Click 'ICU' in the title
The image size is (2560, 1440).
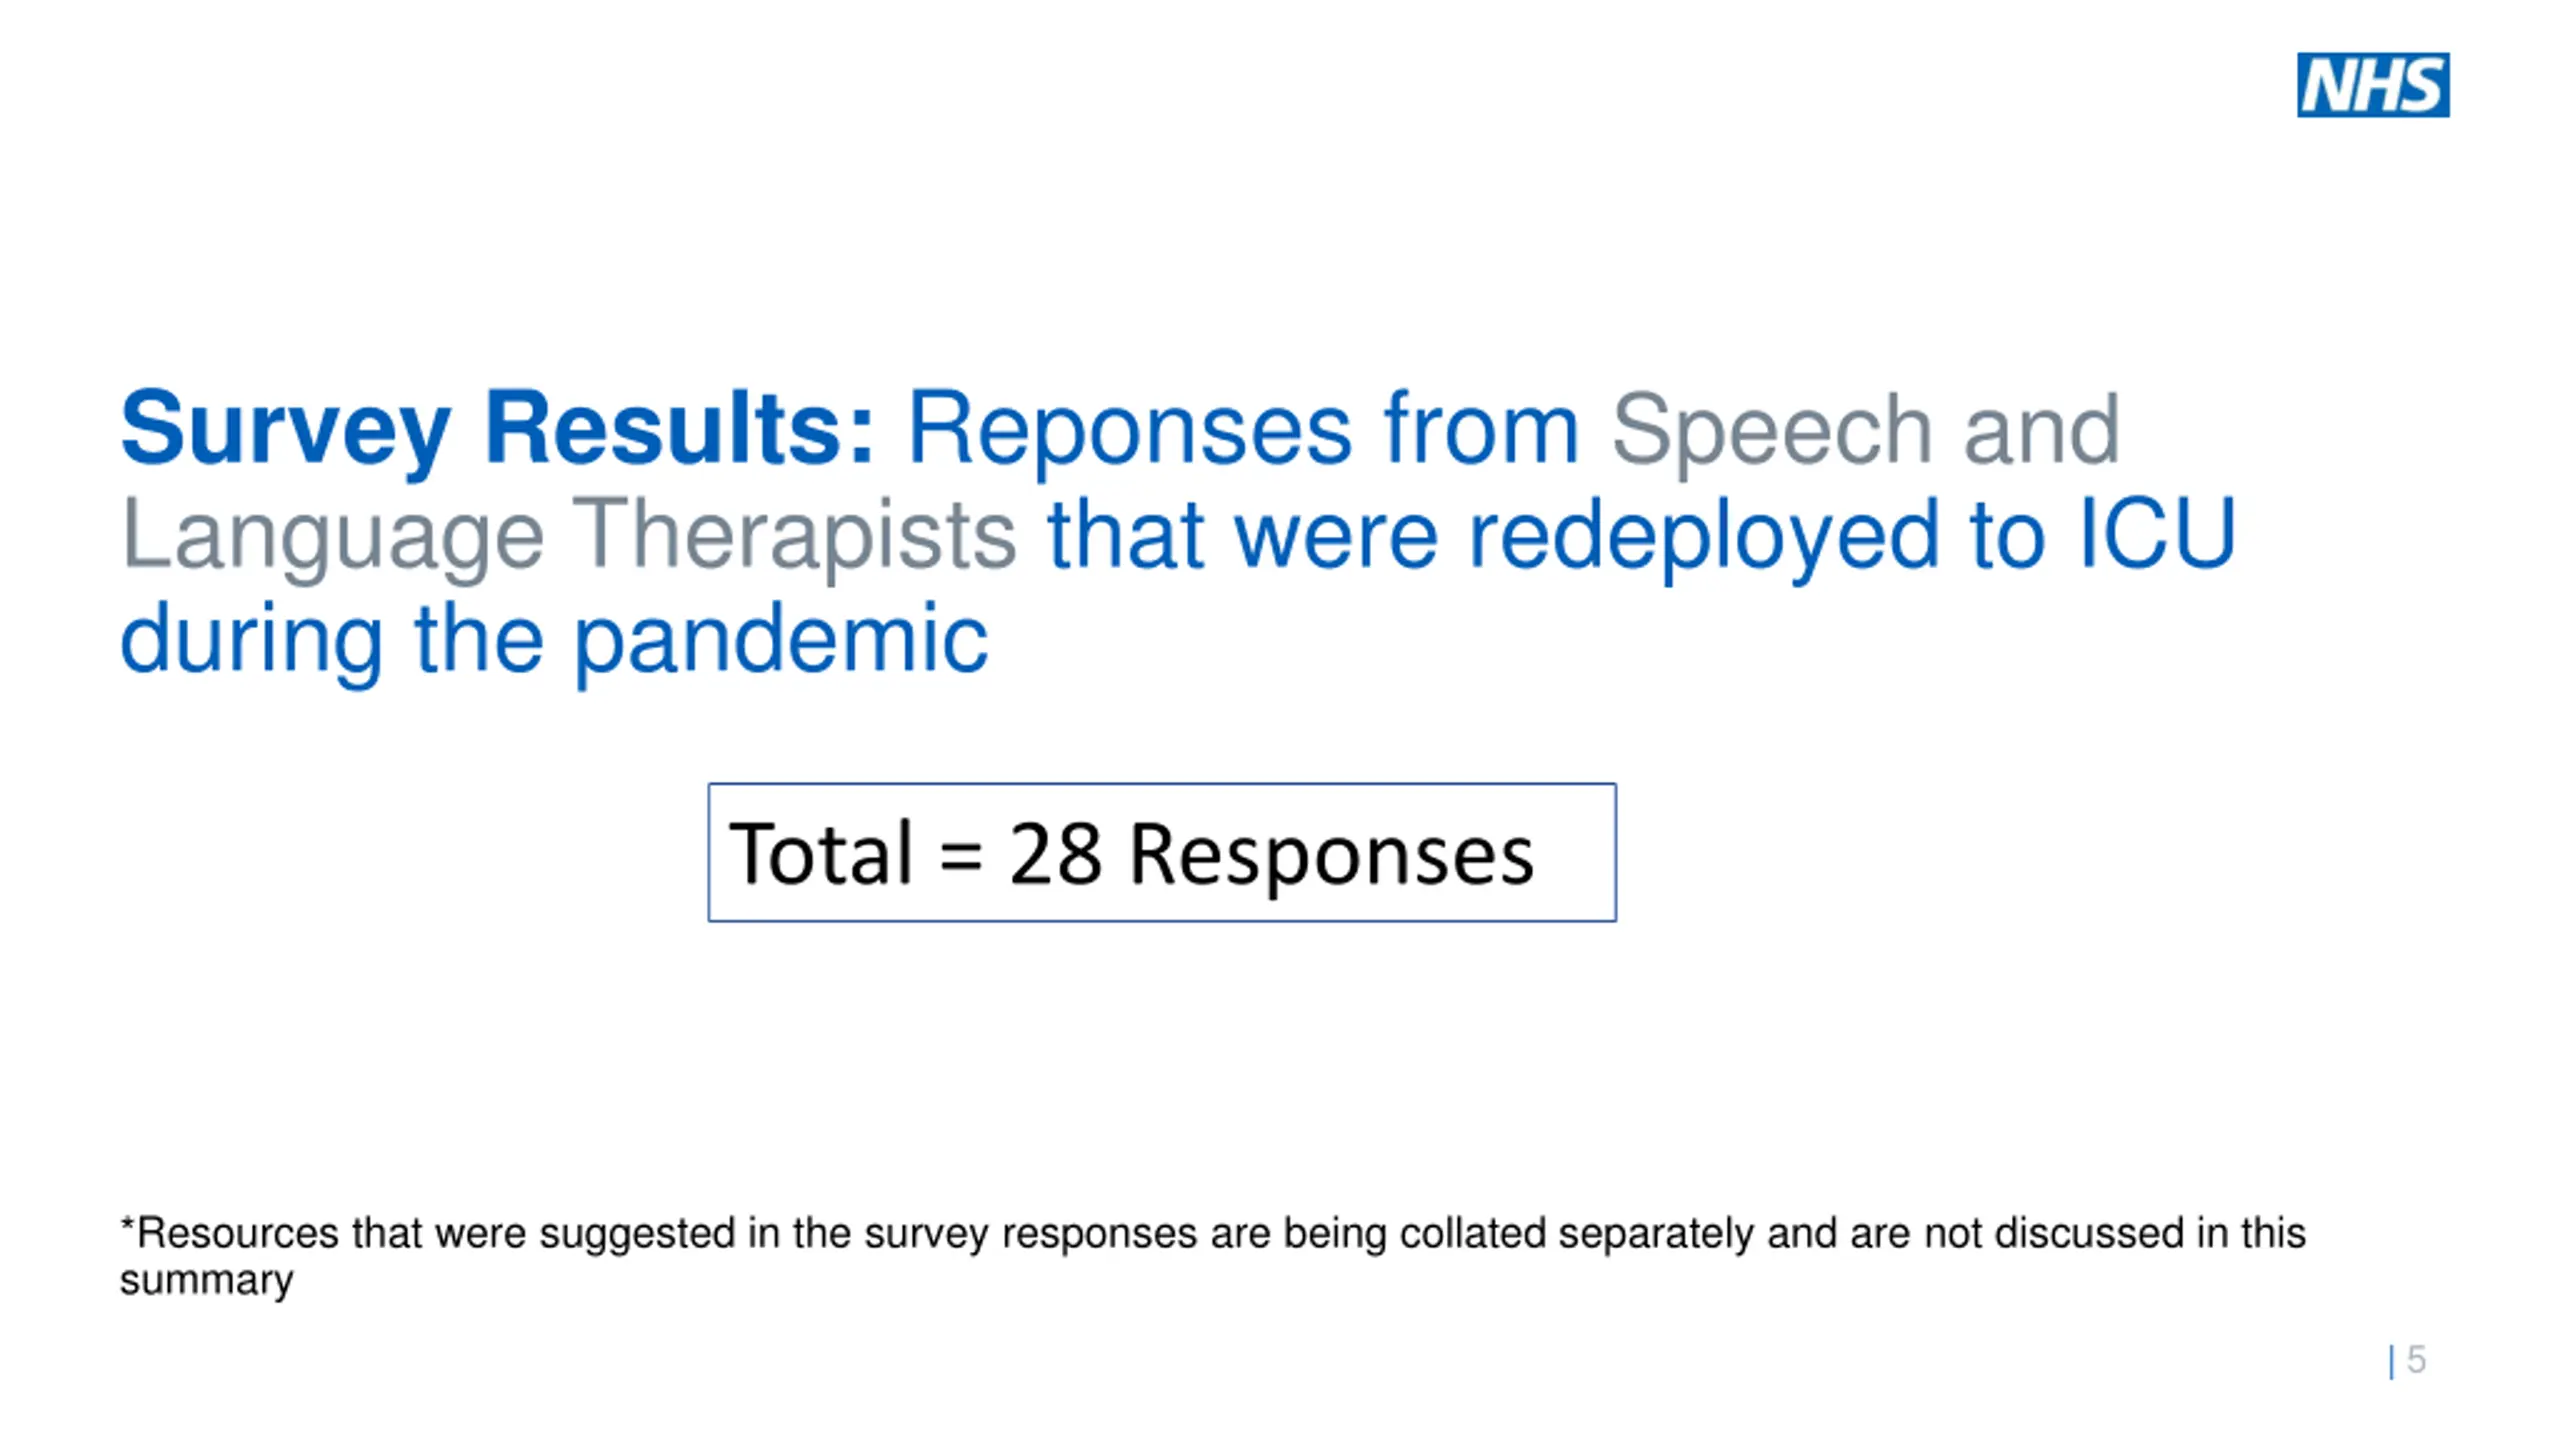coord(2156,535)
